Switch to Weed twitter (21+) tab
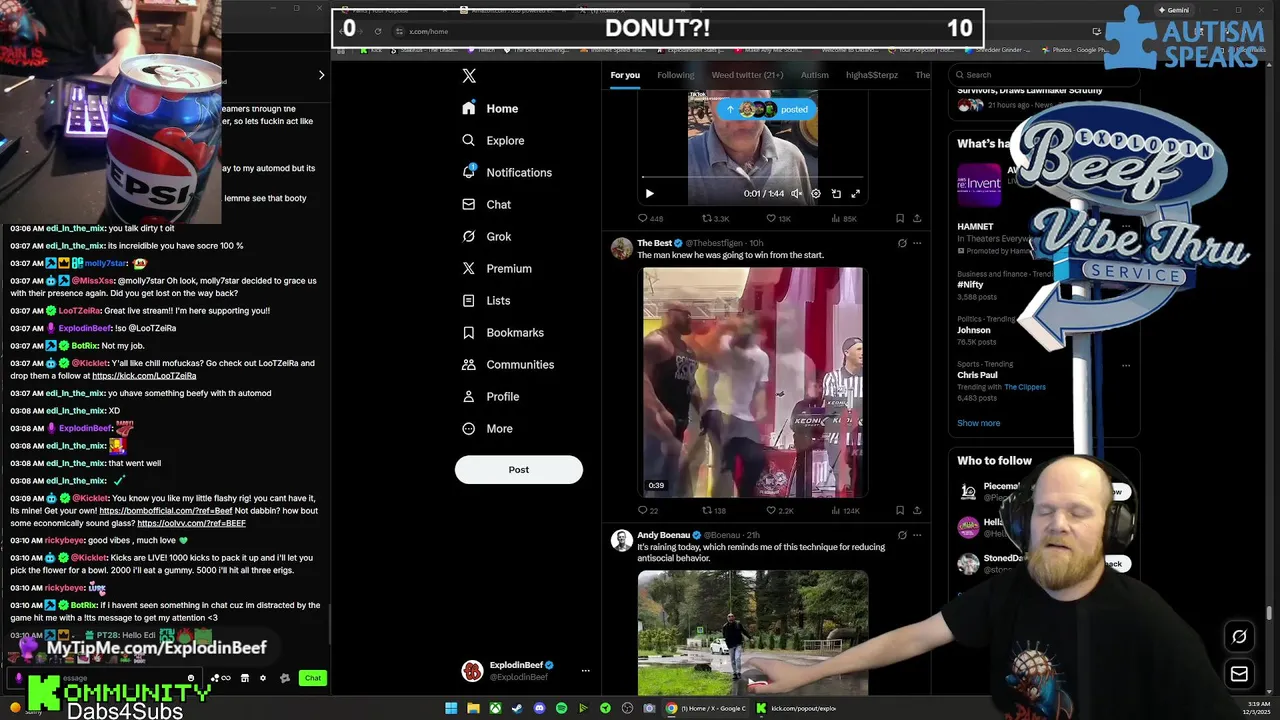This screenshot has height=720, width=1280. pyautogui.click(x=747, y=75)
